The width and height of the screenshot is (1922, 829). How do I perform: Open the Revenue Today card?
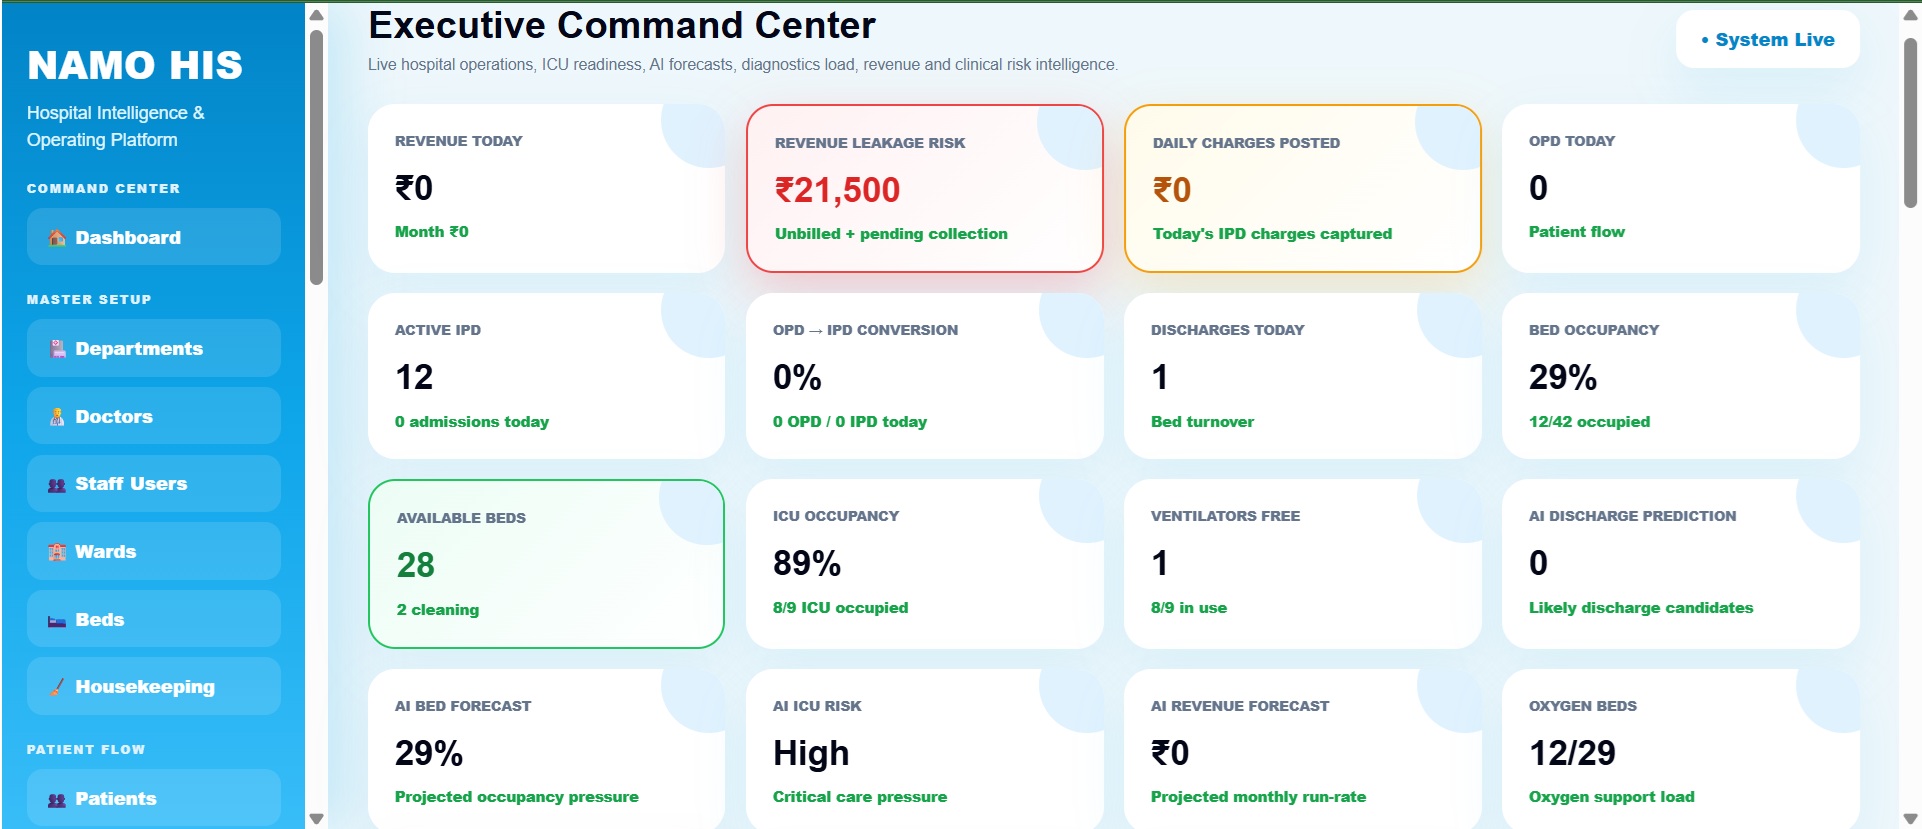(546, 189)
